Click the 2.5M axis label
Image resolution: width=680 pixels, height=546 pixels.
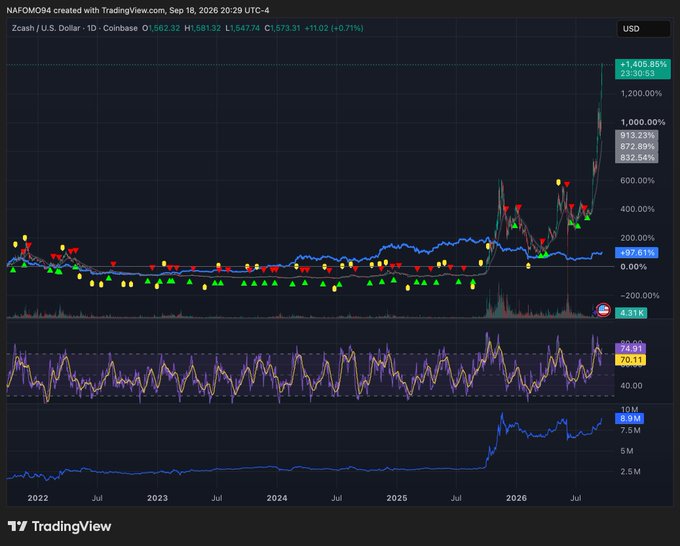630,471
